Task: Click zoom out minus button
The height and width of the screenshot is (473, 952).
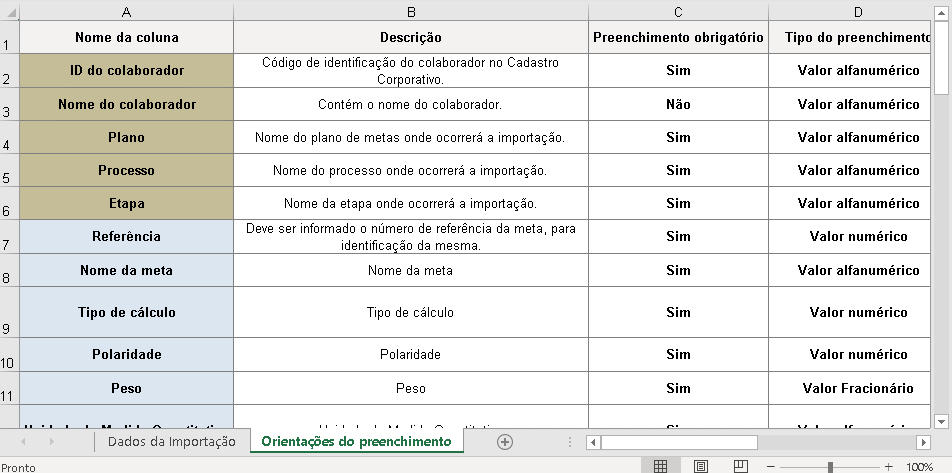Action: 771,467
